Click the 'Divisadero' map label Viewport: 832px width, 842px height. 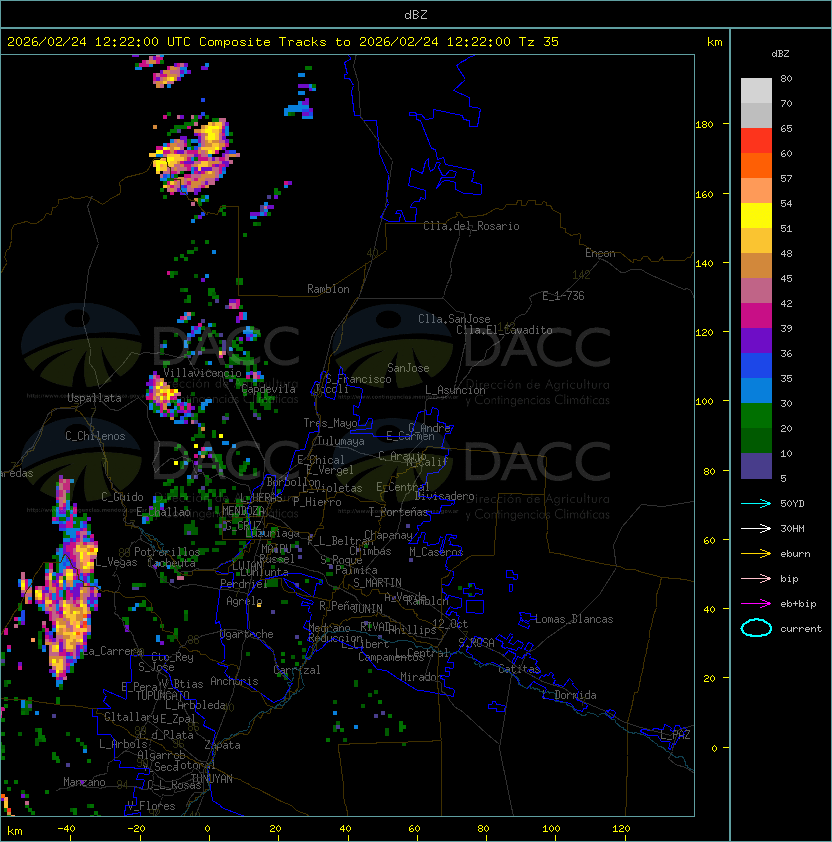tap(445, 496)
